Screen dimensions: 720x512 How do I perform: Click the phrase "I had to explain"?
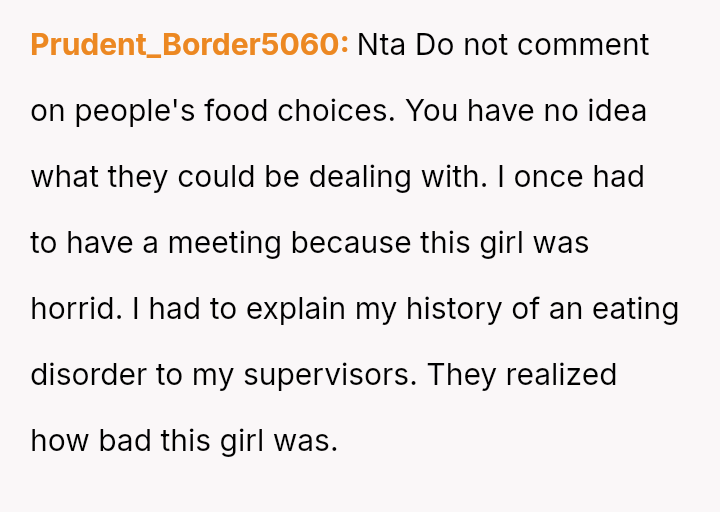[239, 309]
